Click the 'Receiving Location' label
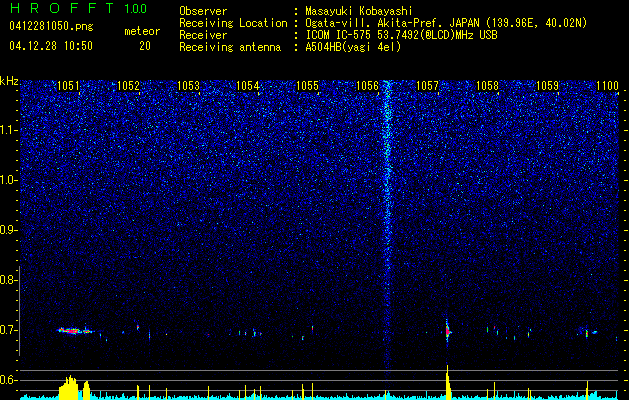Screen dimensions: 629x400 [233, 23]
